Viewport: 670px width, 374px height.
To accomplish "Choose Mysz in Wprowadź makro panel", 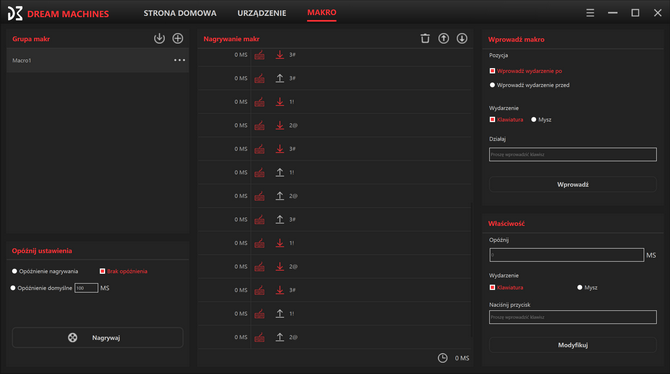I will click(541, 120).
